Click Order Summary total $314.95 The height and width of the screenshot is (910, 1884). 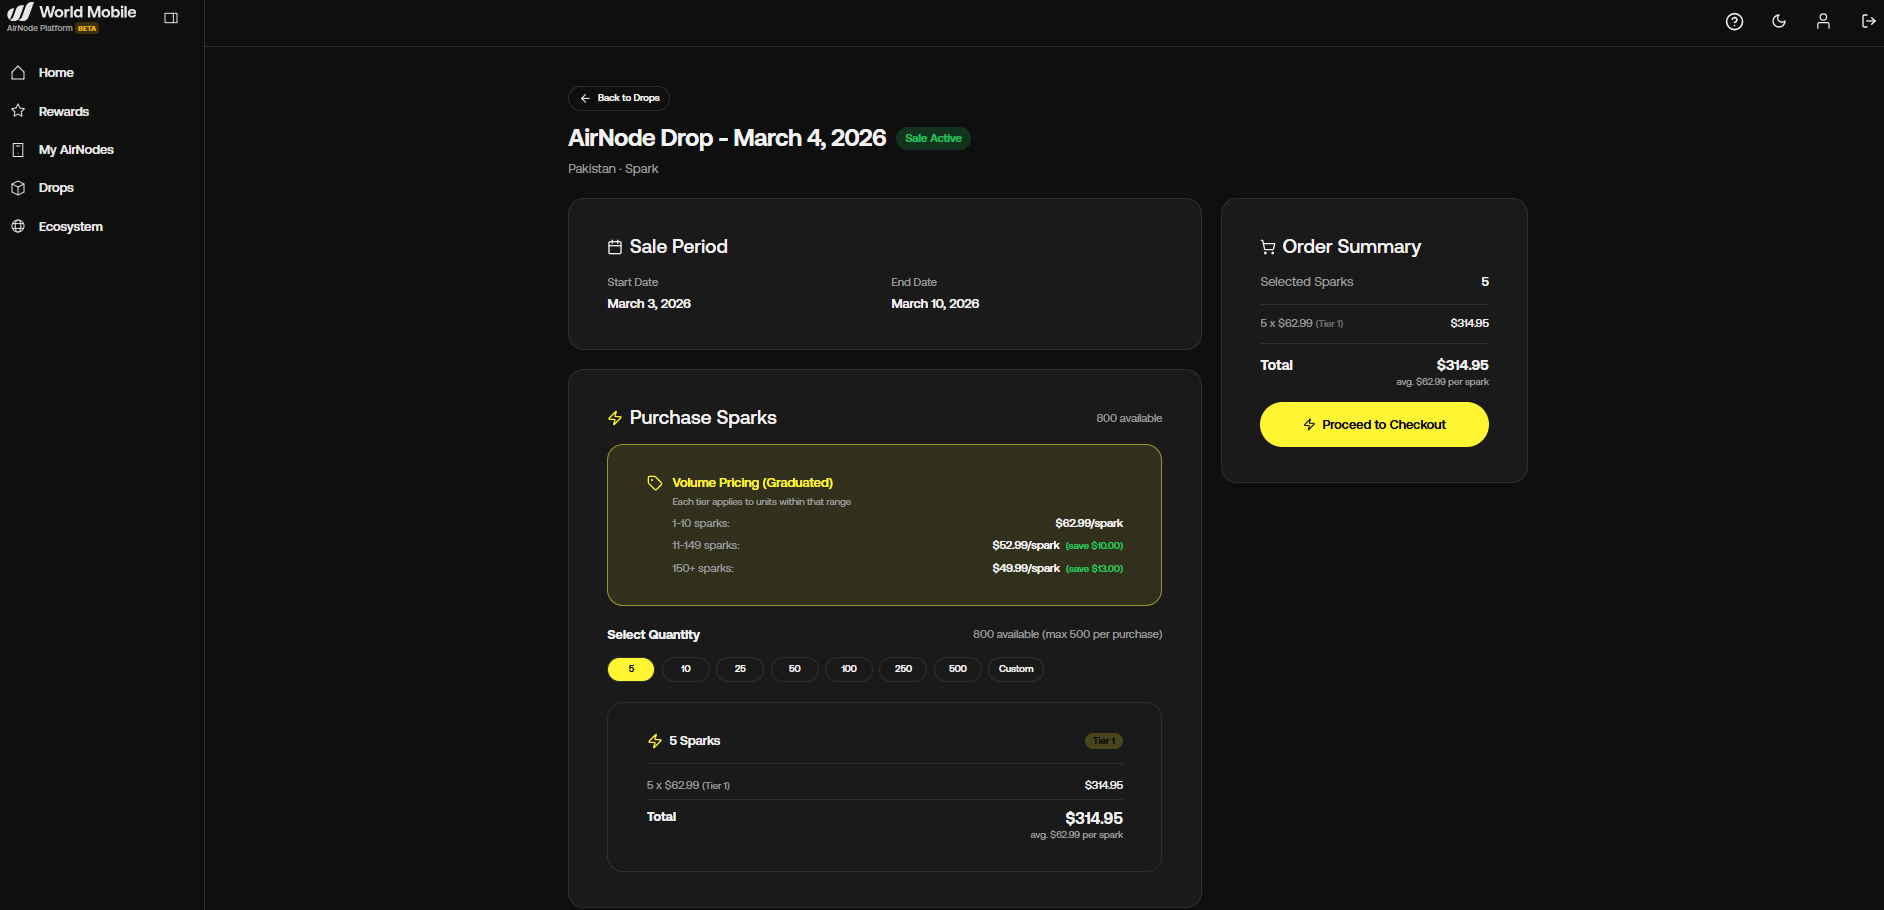[1462, 365]
